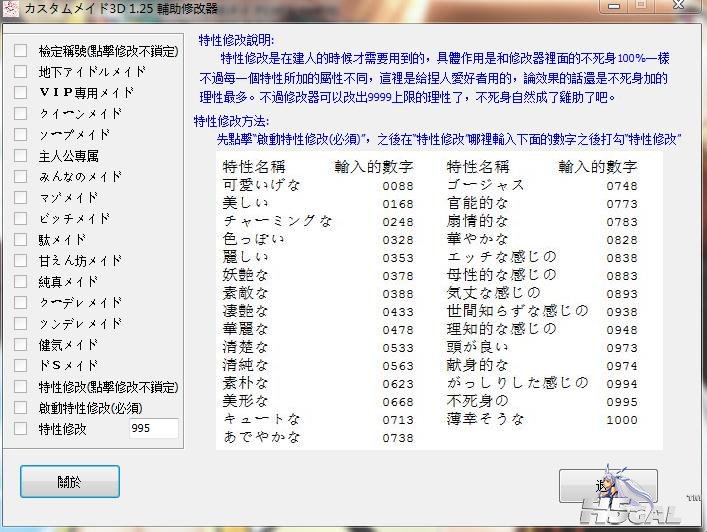
Task: Click the 0088 number value
Action: (398, 186)
